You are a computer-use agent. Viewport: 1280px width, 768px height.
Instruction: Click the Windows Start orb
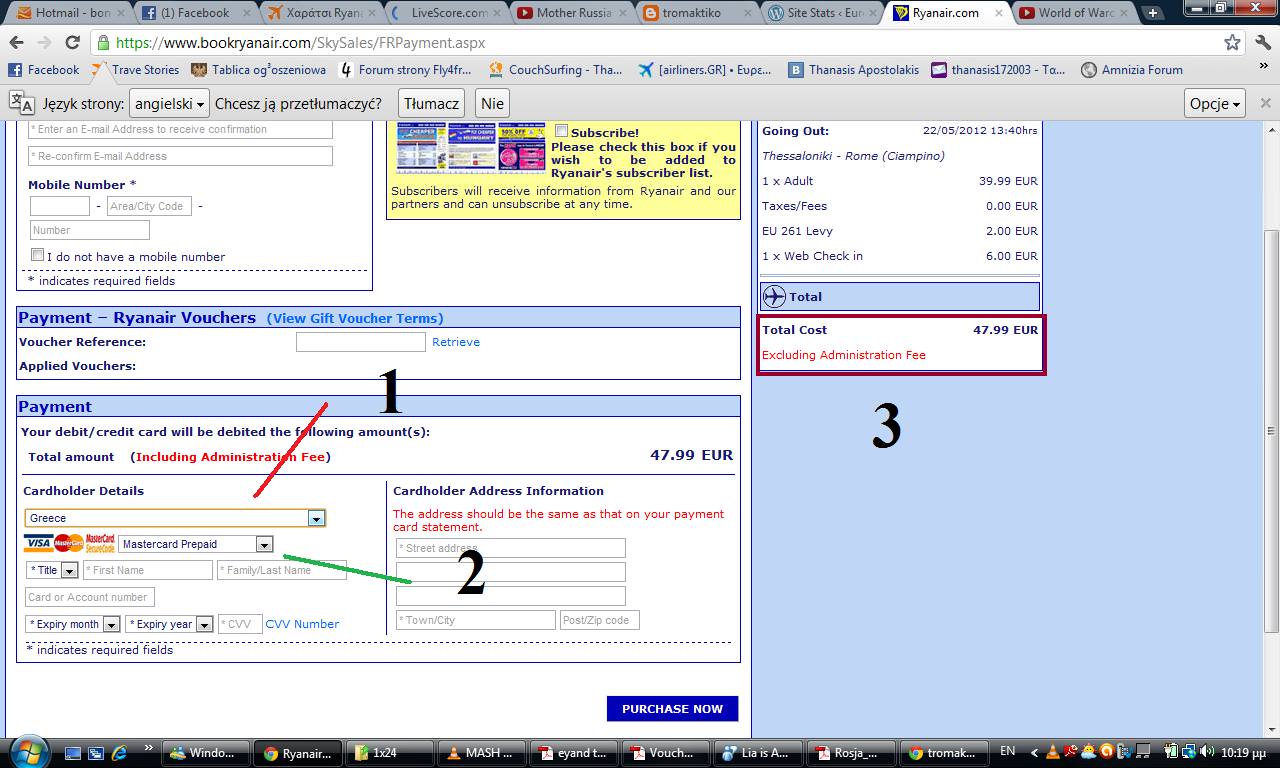pyautogui.click(x=27, y=751)
